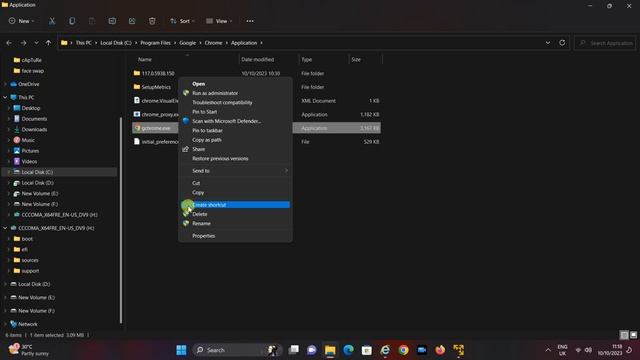Choose Run as administrator
The width and height of the screenshot is (640, 360).
point(235,93)
